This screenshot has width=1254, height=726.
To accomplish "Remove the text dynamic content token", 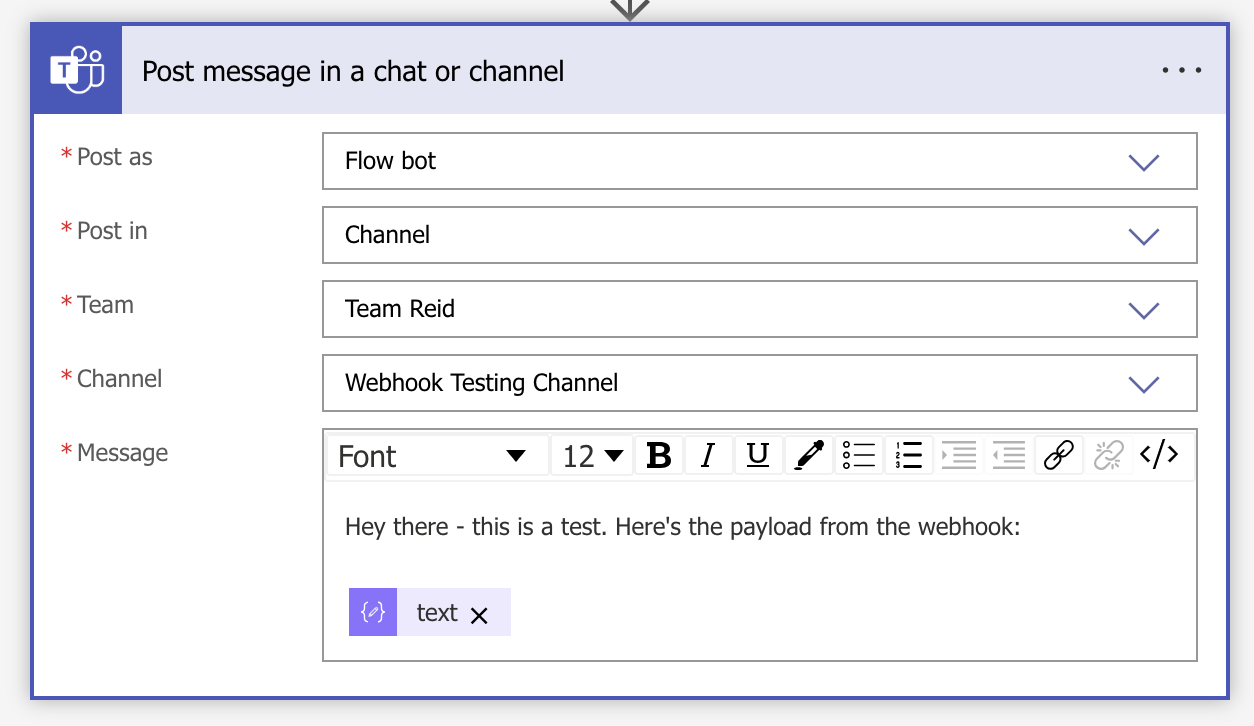I will 479,615.
